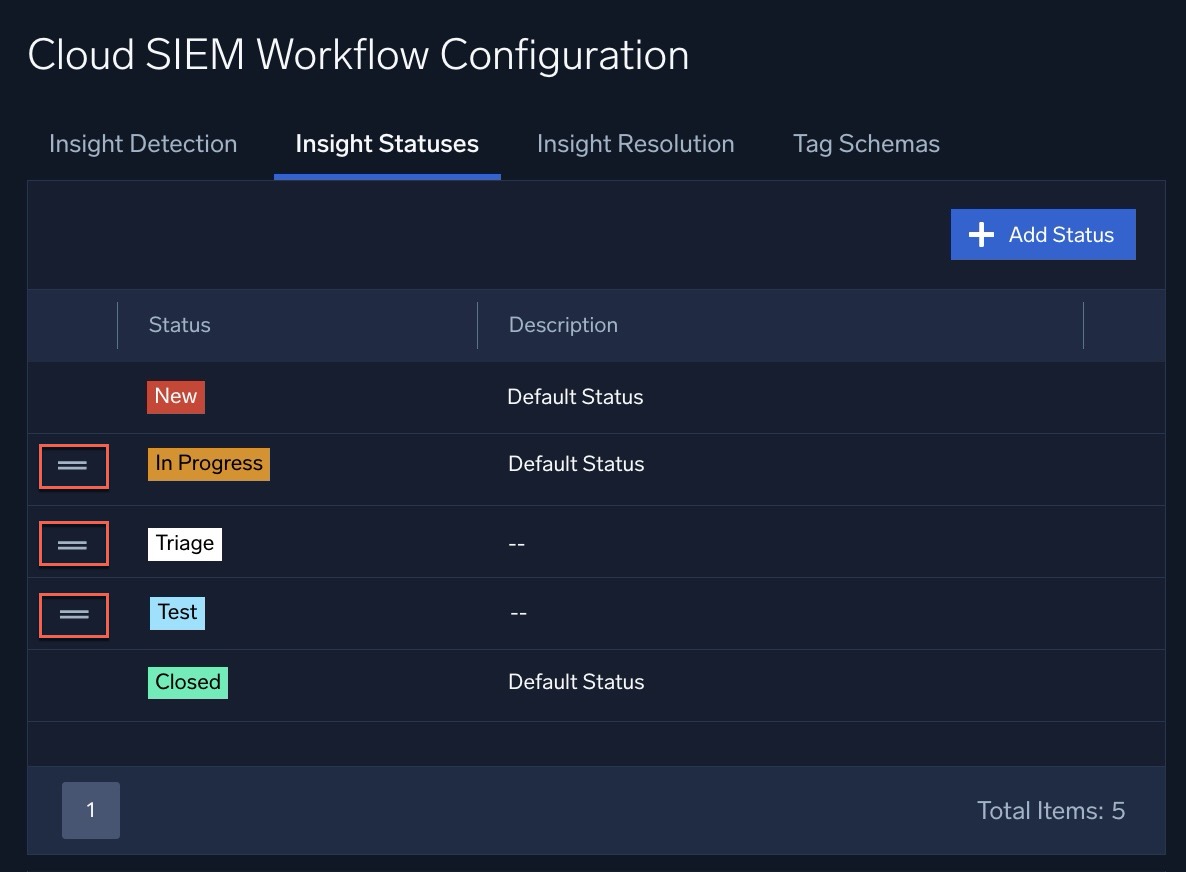Viewport: 1186px width, 872px height.
Task: Go to the Tag Schemas tab
Action: pos(866,144)
